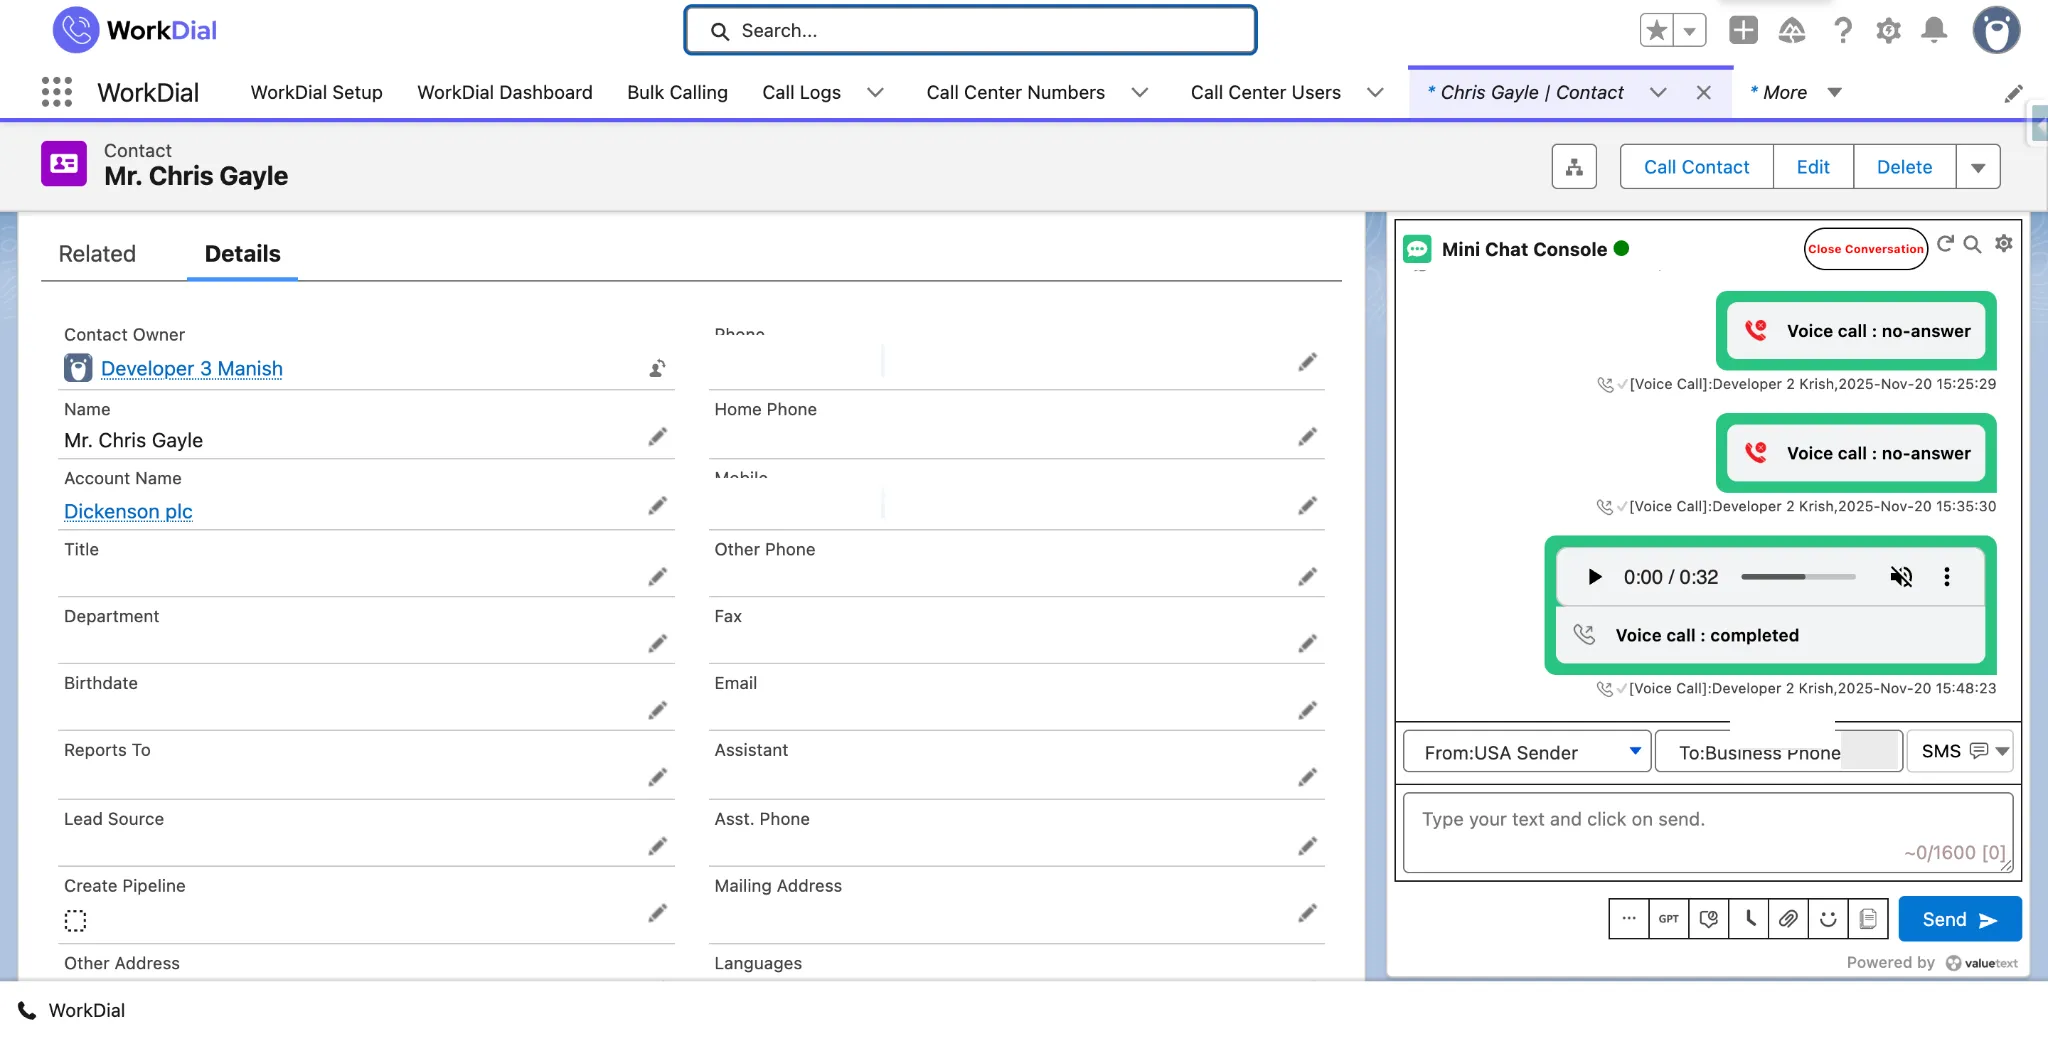Expand Call Center Numbers chevron
The image size is (2048, 1038).
[x=1139, y=93]
